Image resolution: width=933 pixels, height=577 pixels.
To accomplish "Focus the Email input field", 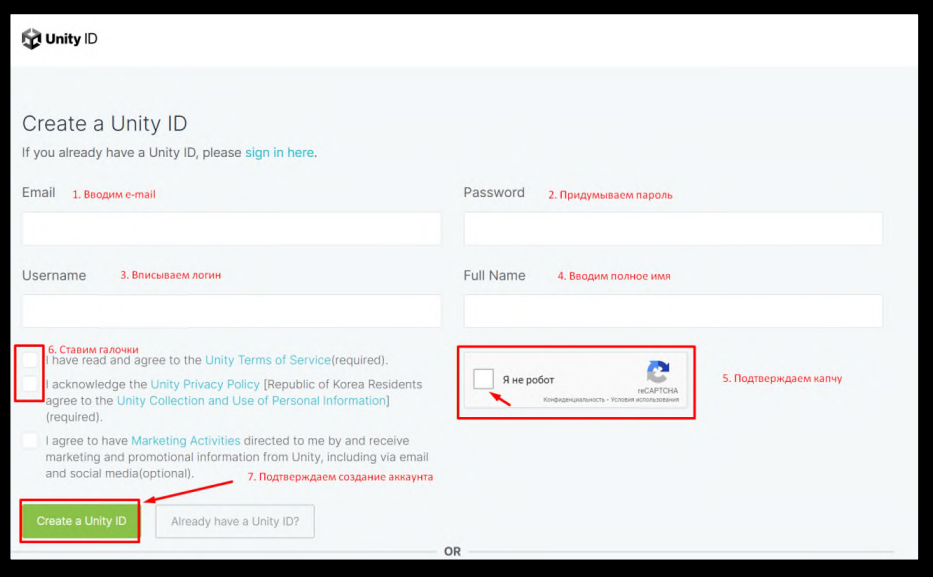I will [231, 228].
